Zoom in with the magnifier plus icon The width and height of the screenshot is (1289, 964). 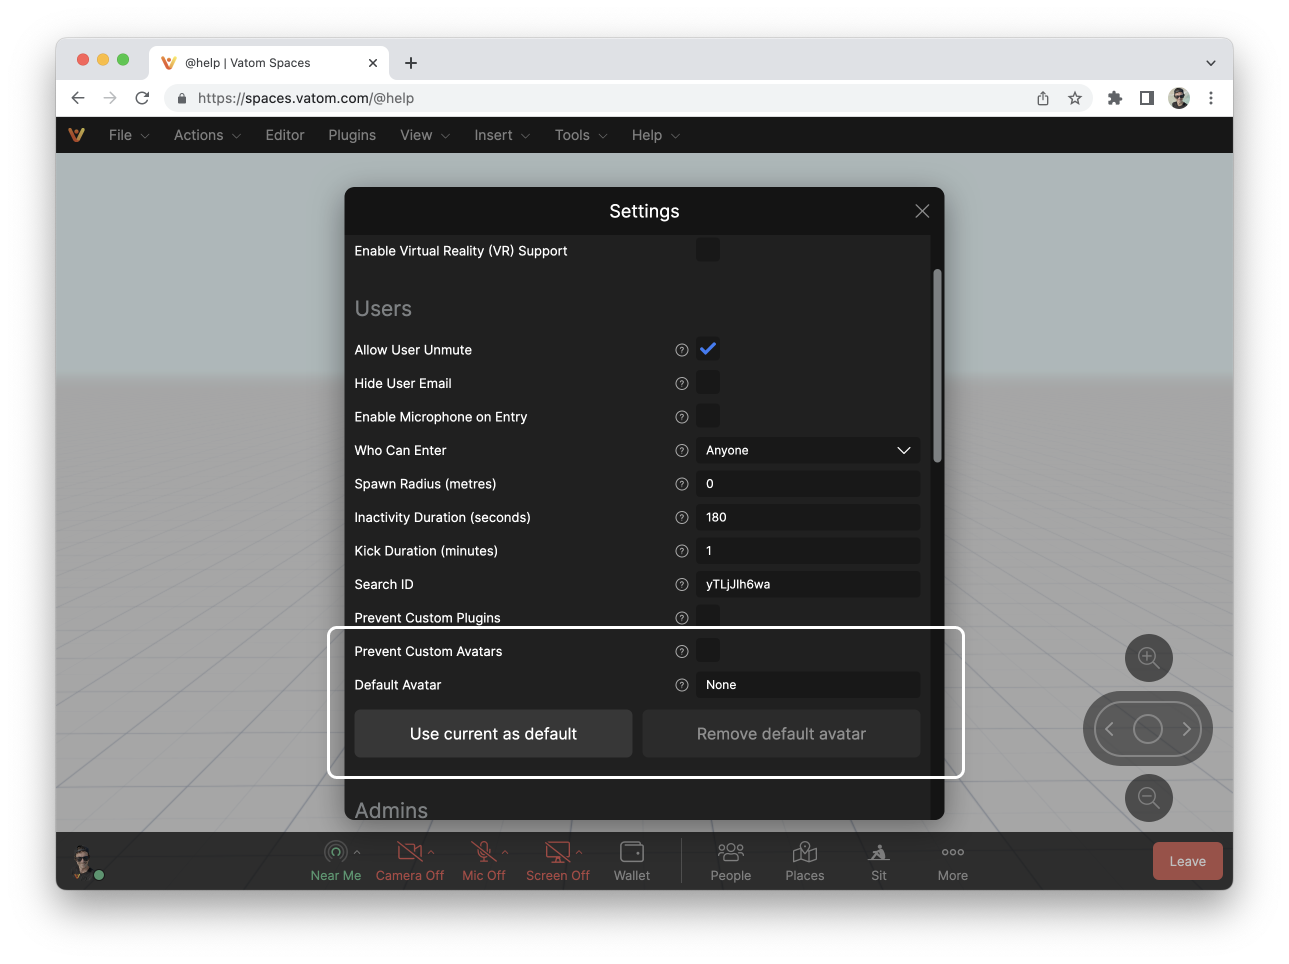click(1149, 658)
